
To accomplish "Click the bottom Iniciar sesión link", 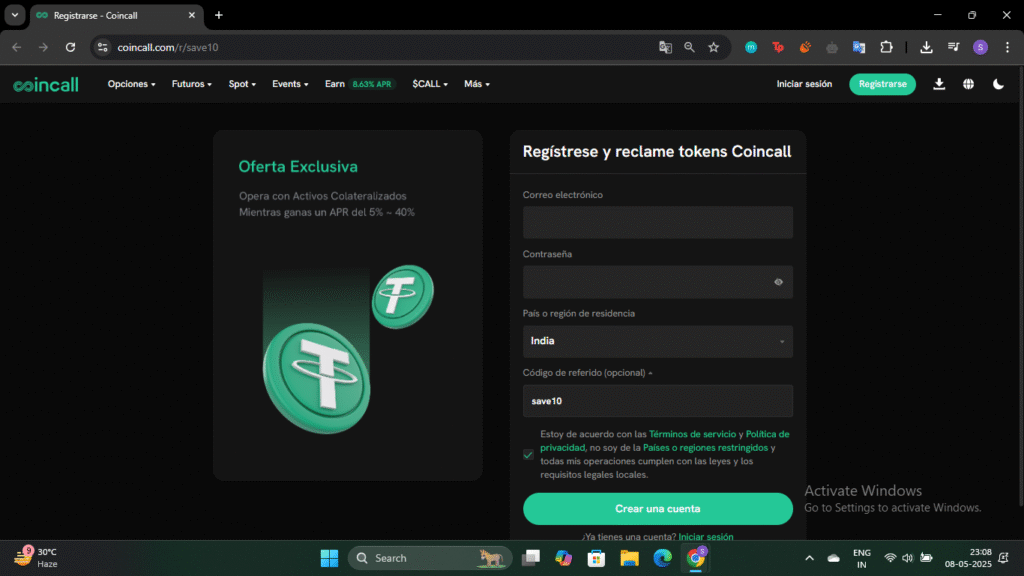I will 705,536.
